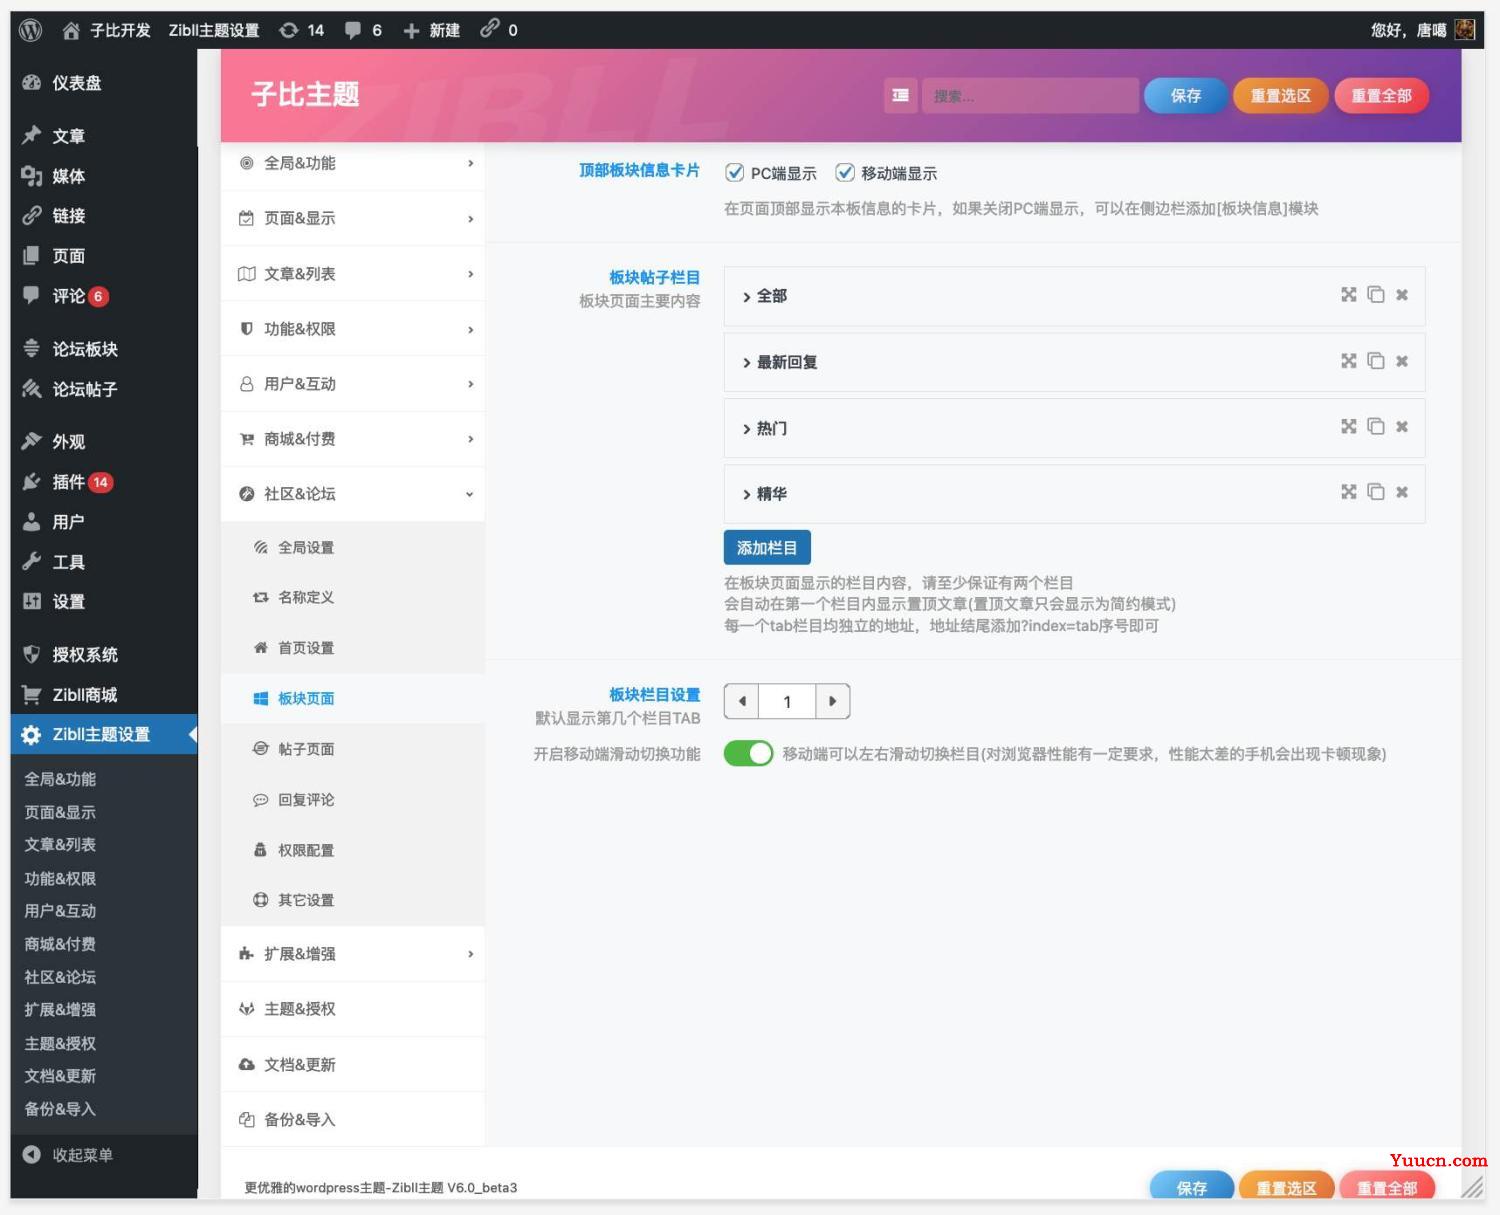Click the updates icon showing 14

point(289,30)
